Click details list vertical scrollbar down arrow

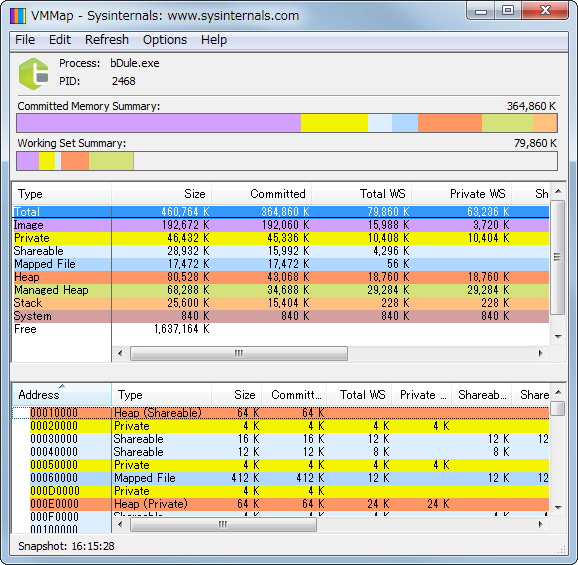coord(558,508)
